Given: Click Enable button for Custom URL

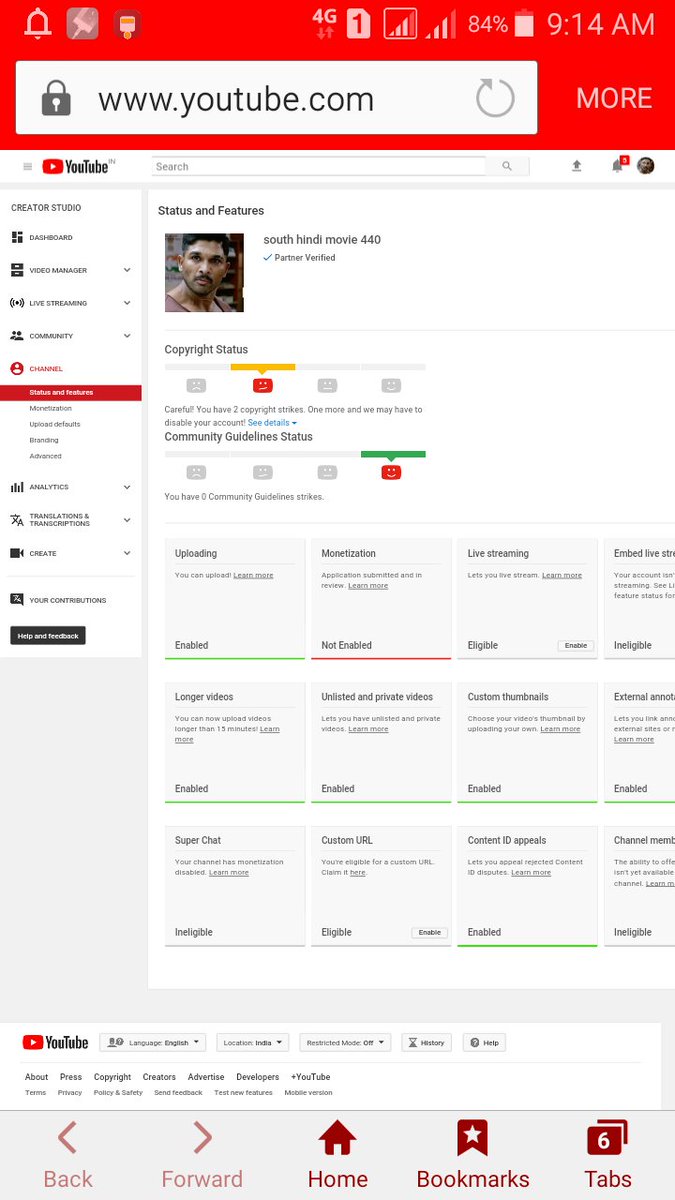Looking at the screenshot, I should pos(430,932).
